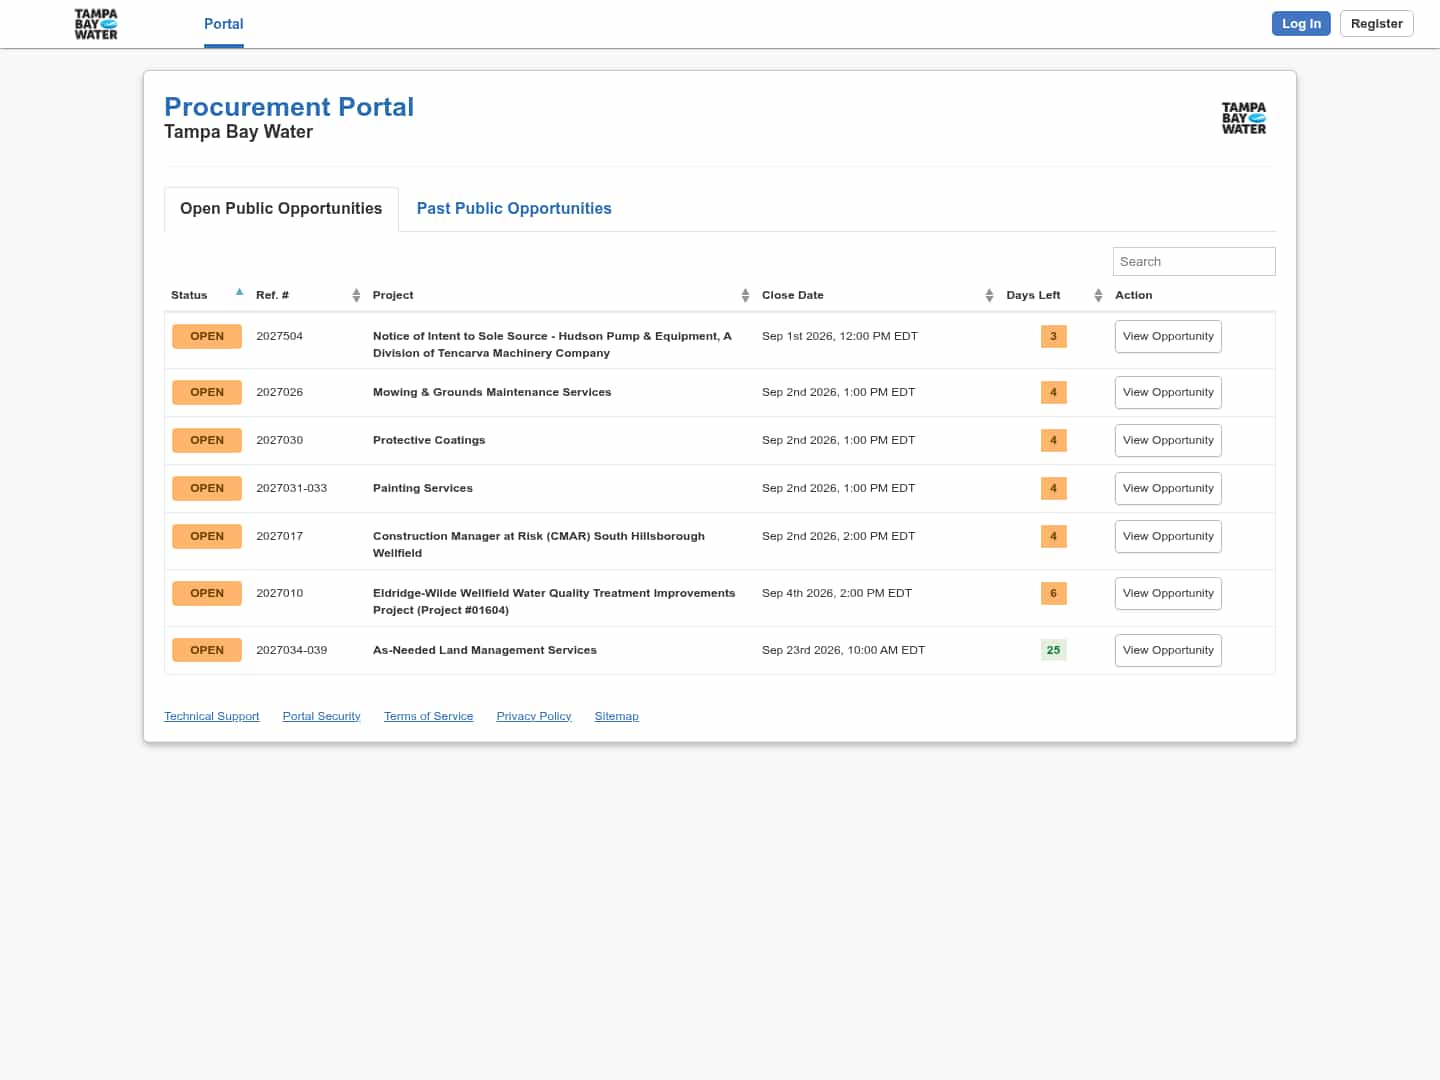Open the Privacy Policy link
The height and width of the screenshot is (1080, 1440).
[534, 716]
